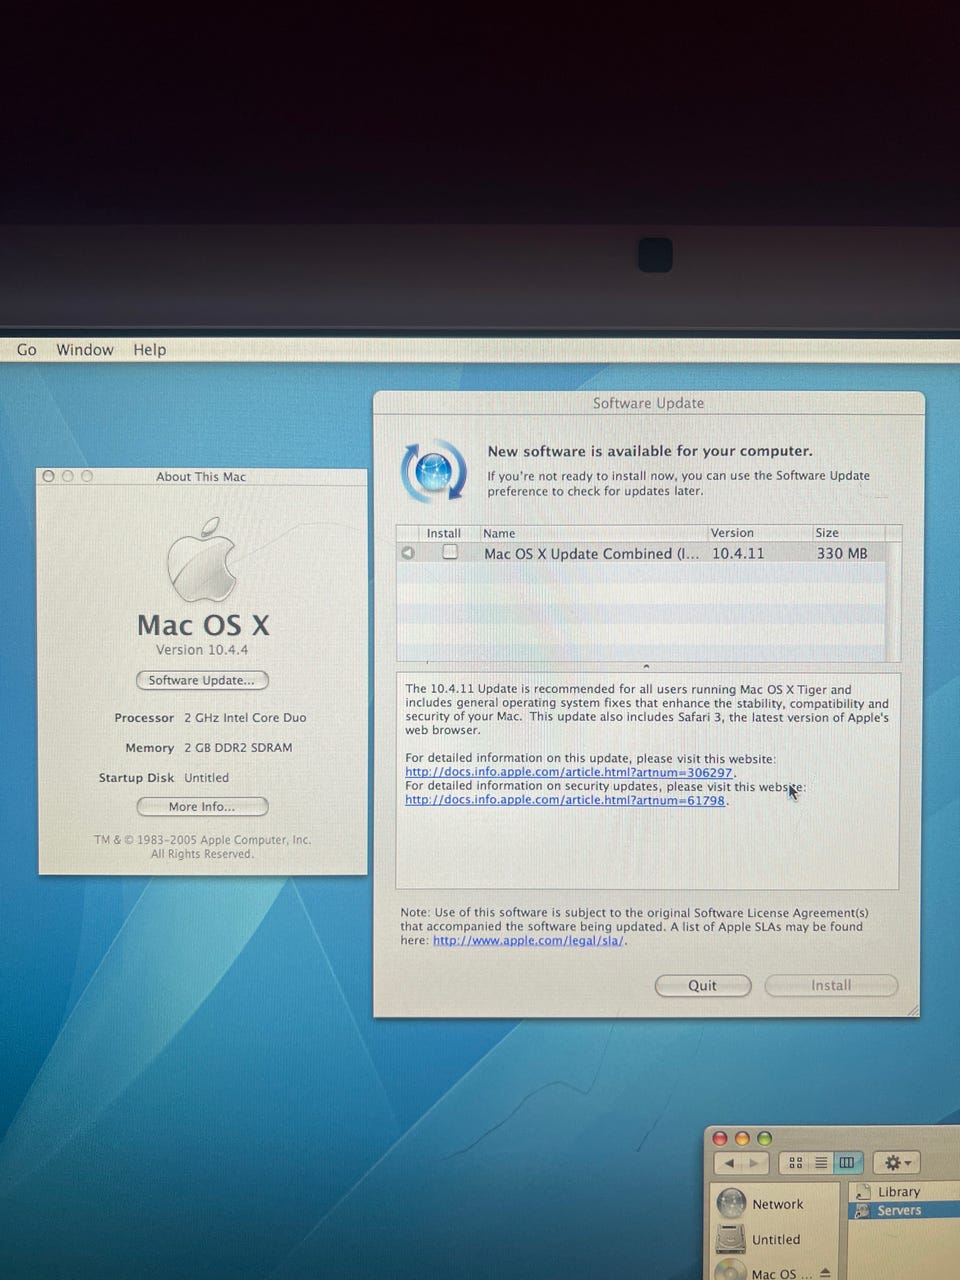
Task: Click the disclosure arrow beside the 10.4.11 update
Action: pos(408,553)
